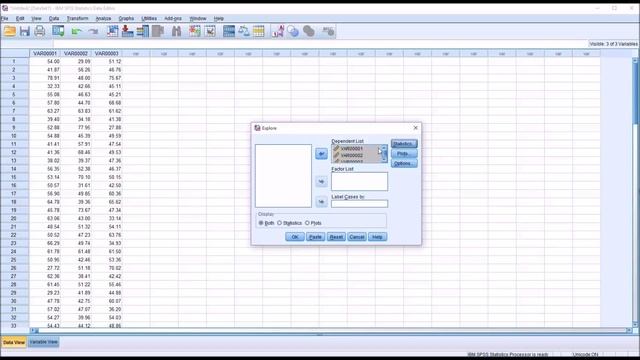
Task: Switch to the Variable View tab
Action: click(x=44, y=342)
